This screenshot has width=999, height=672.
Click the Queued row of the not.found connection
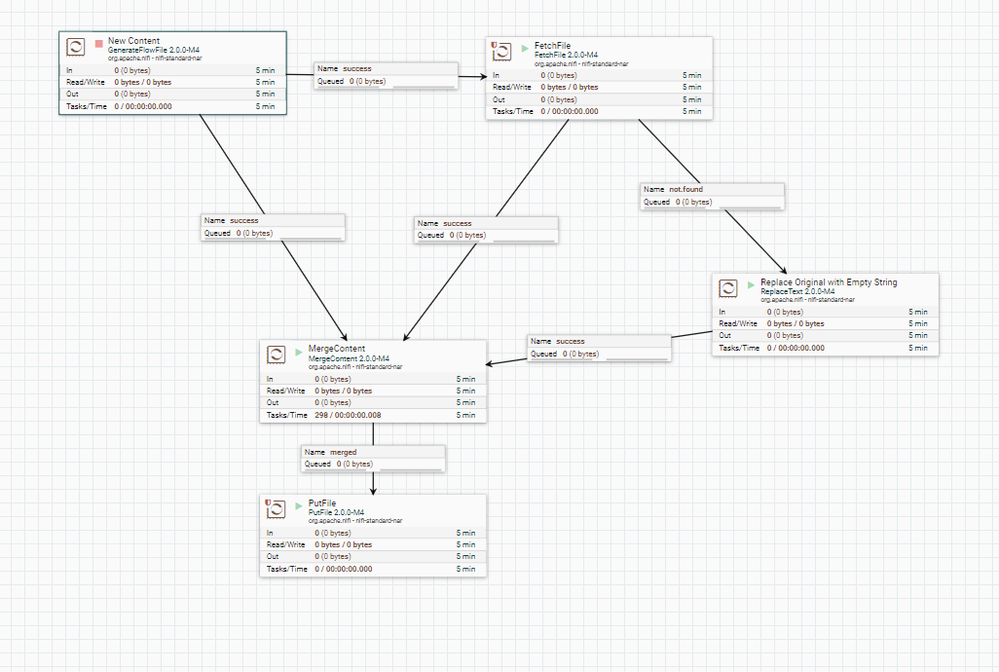712,202
